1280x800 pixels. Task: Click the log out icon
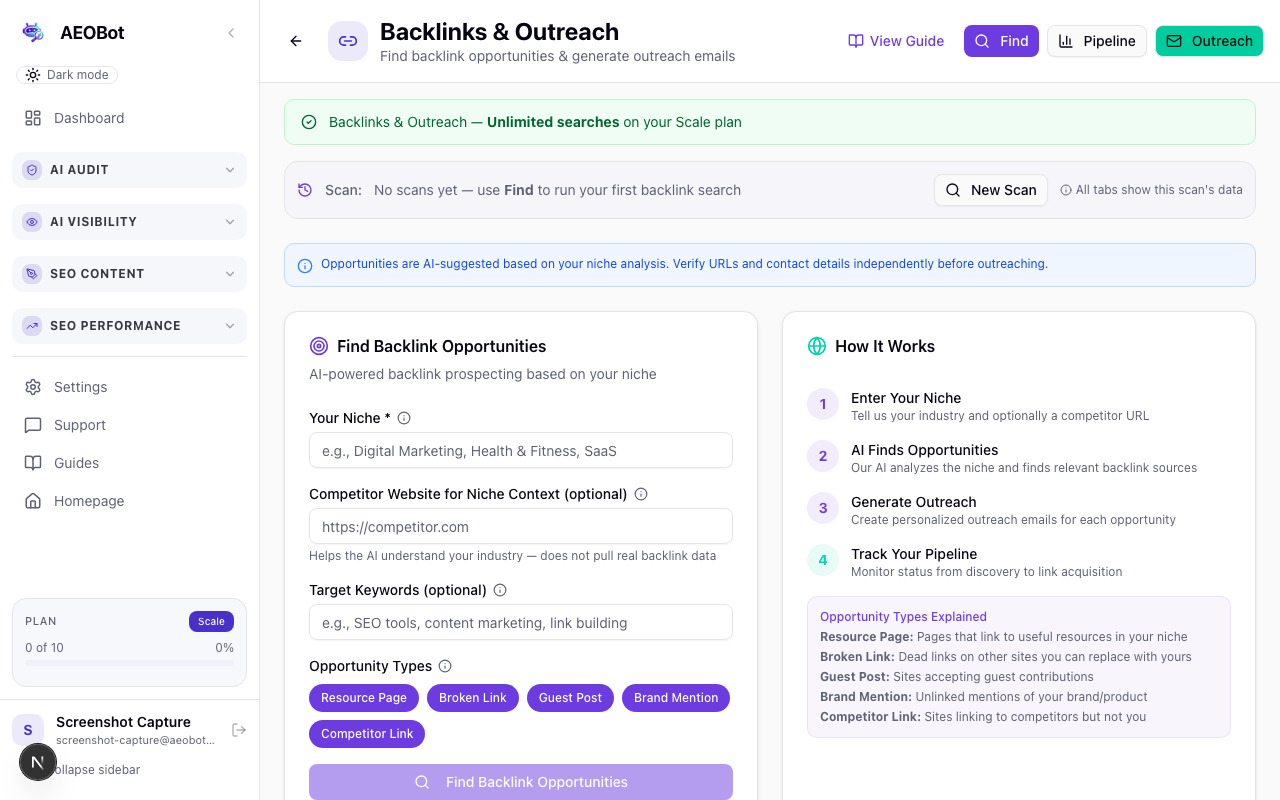239,730
